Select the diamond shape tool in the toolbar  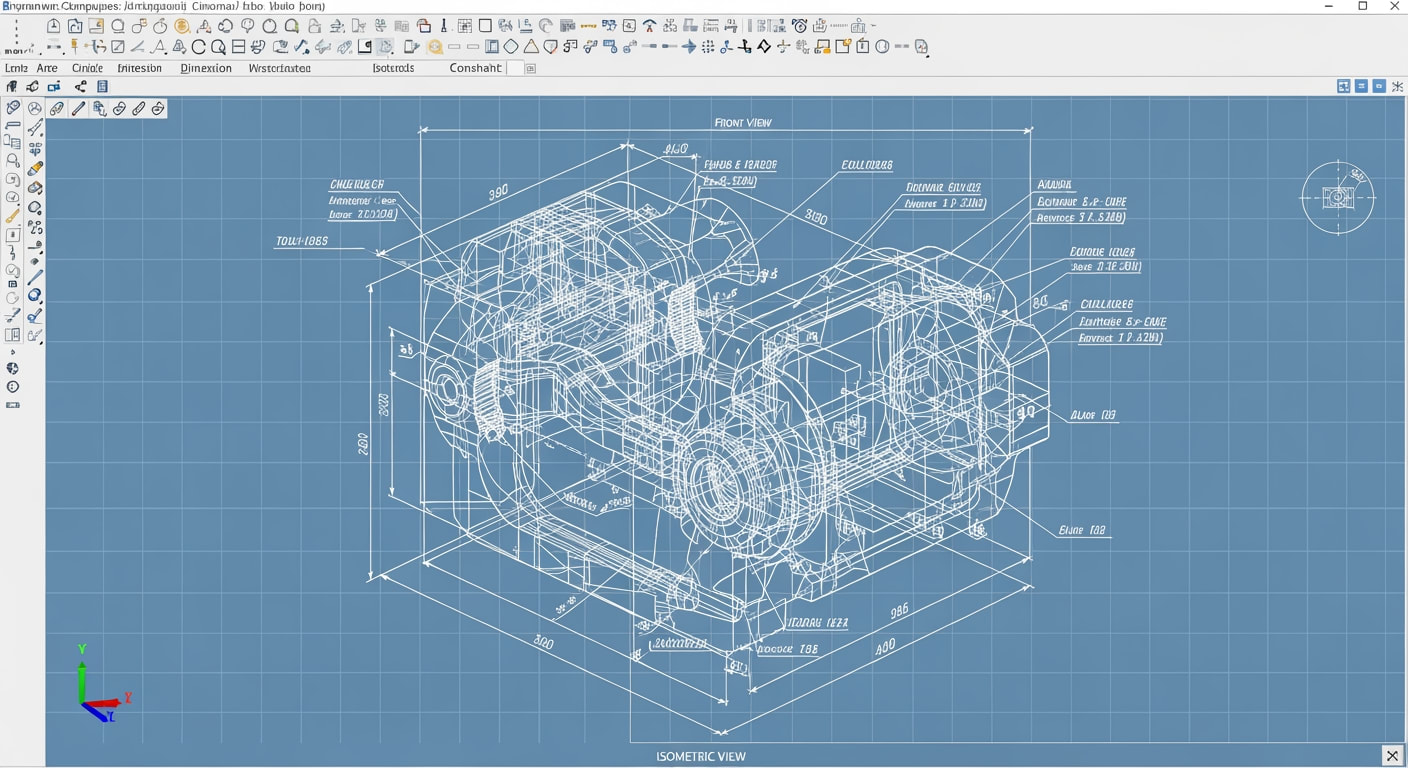pos(511,47)
